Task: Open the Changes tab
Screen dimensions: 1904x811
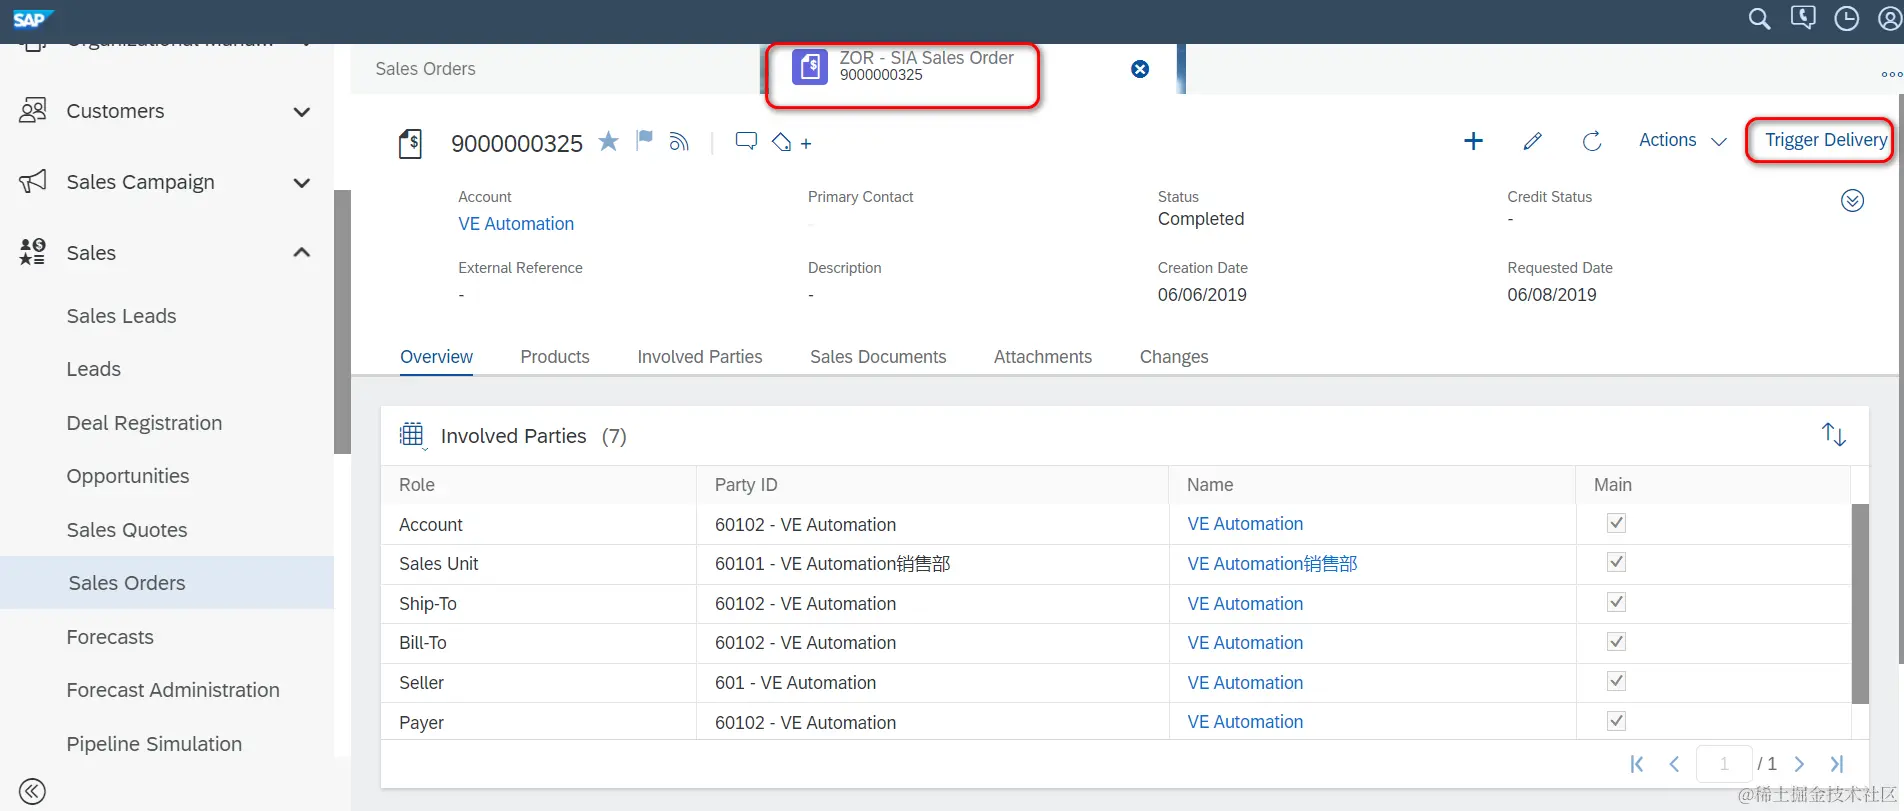Action: [1174, 357]
